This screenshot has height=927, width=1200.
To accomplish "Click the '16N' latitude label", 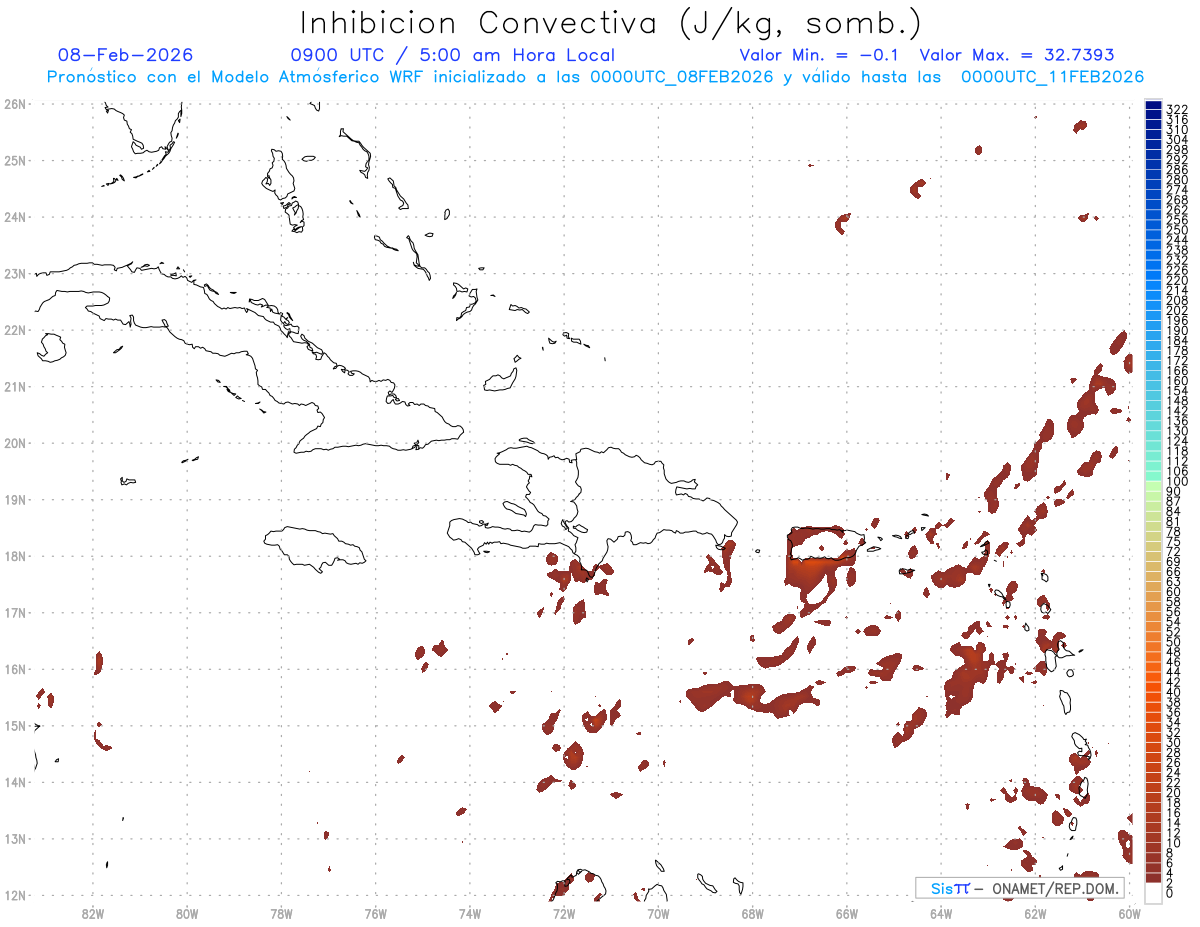I will tap(14, 669).
